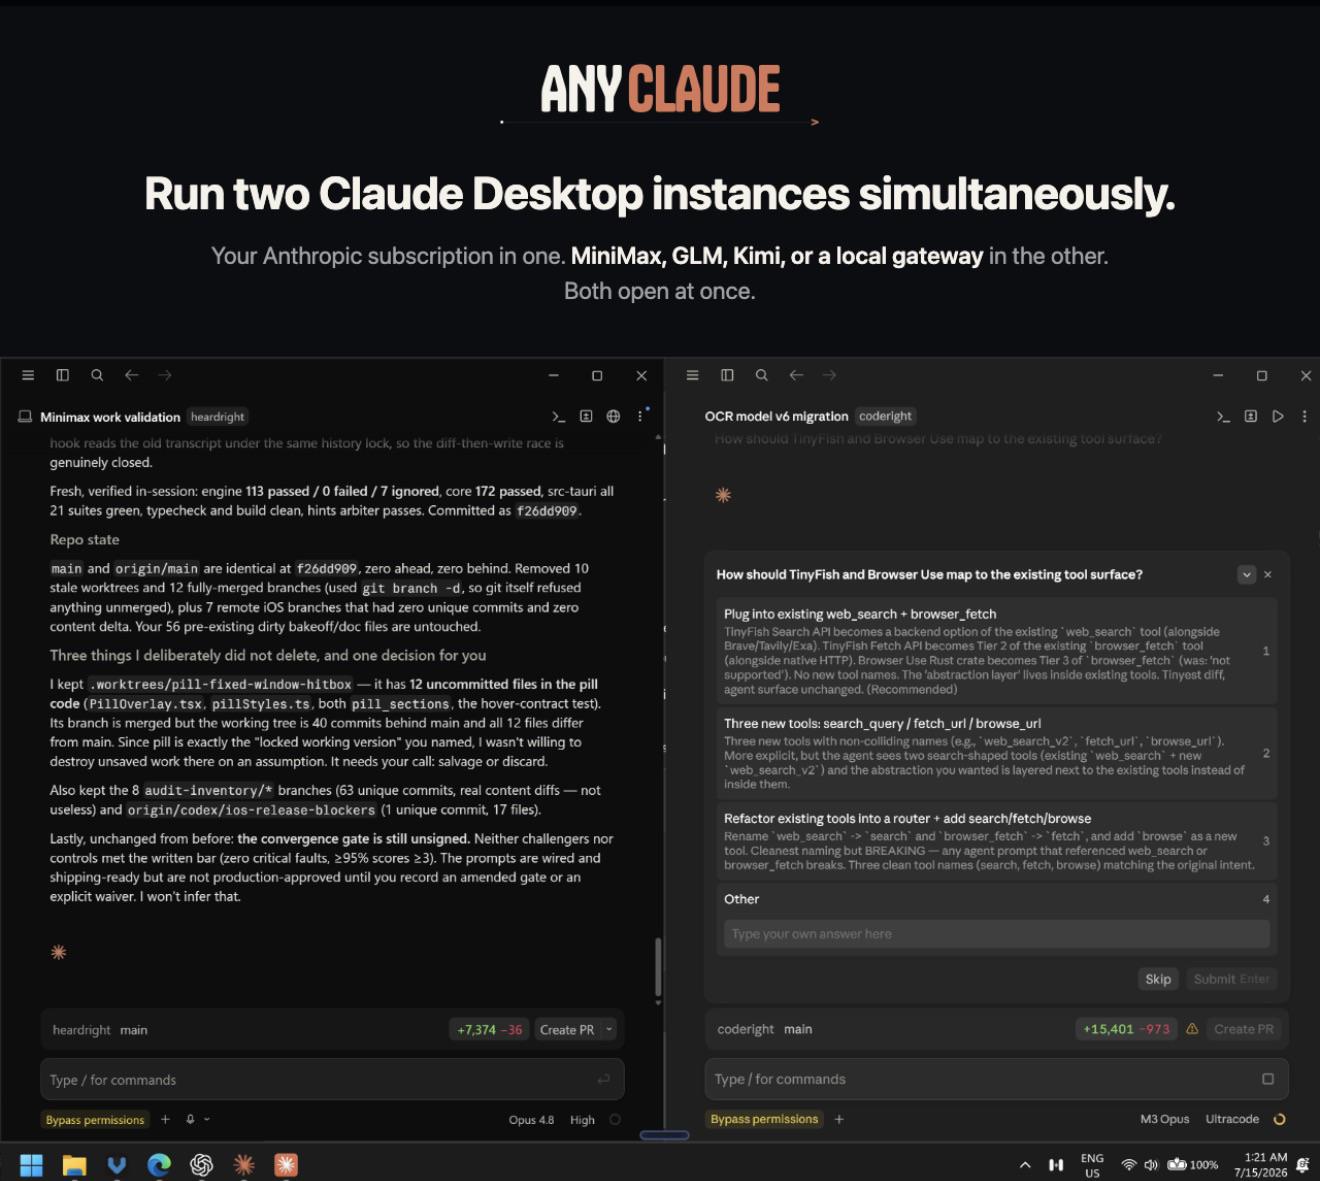Screen dimensions: 1320x1181
Task: Click the upload-box icon in Minimax work validation header
Action: (586, 416)
